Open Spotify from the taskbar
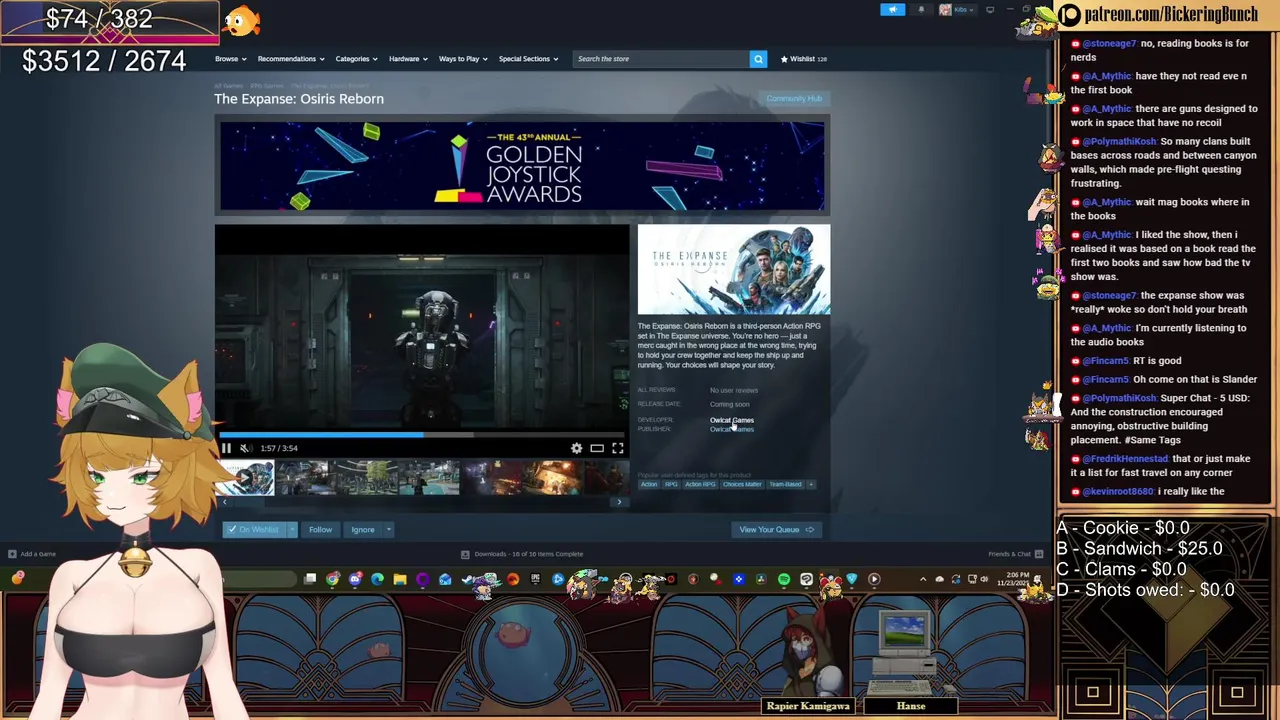 pos(783,579)
